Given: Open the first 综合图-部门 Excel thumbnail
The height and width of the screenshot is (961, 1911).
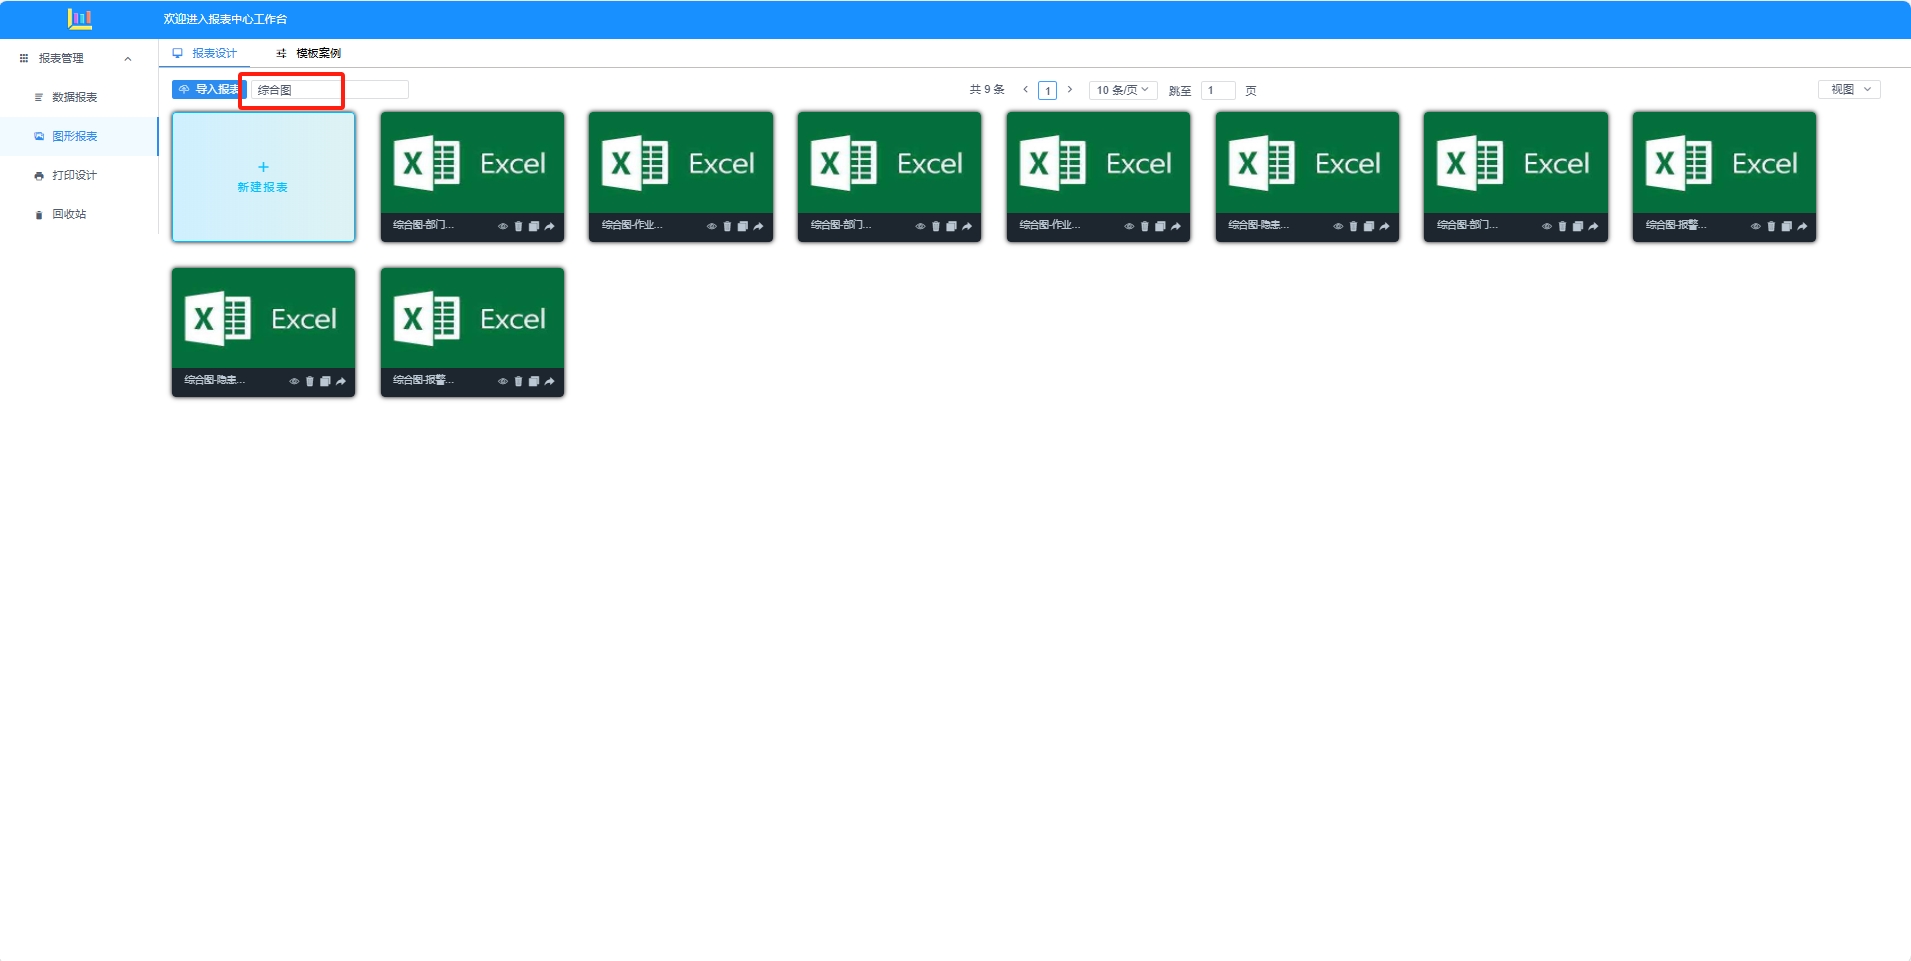Looking at the screenshot, I should [x=472, y=162].
